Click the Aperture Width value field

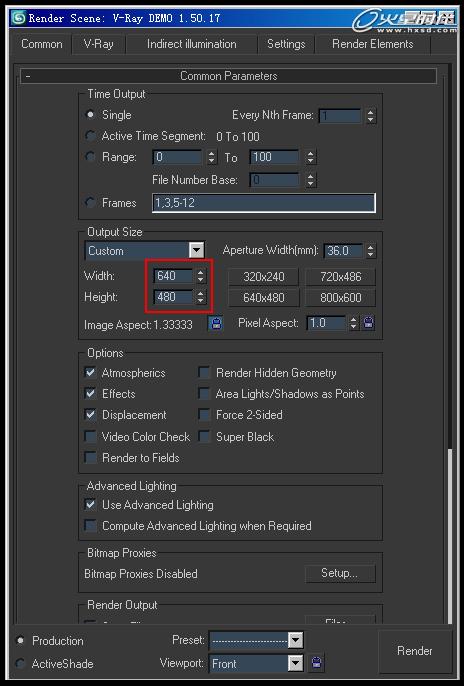point(344,251)
